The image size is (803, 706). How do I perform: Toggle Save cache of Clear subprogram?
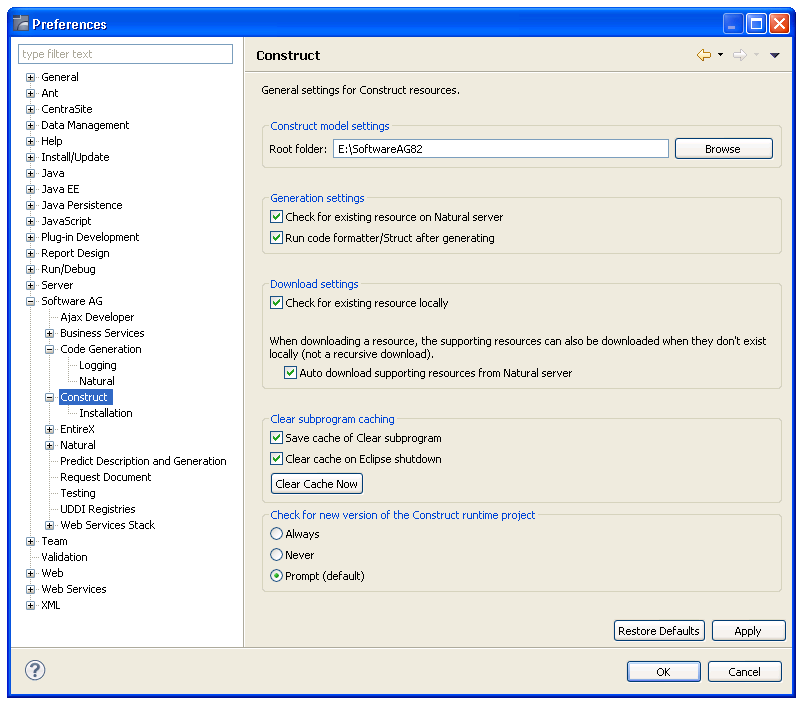tap(277, 438)
